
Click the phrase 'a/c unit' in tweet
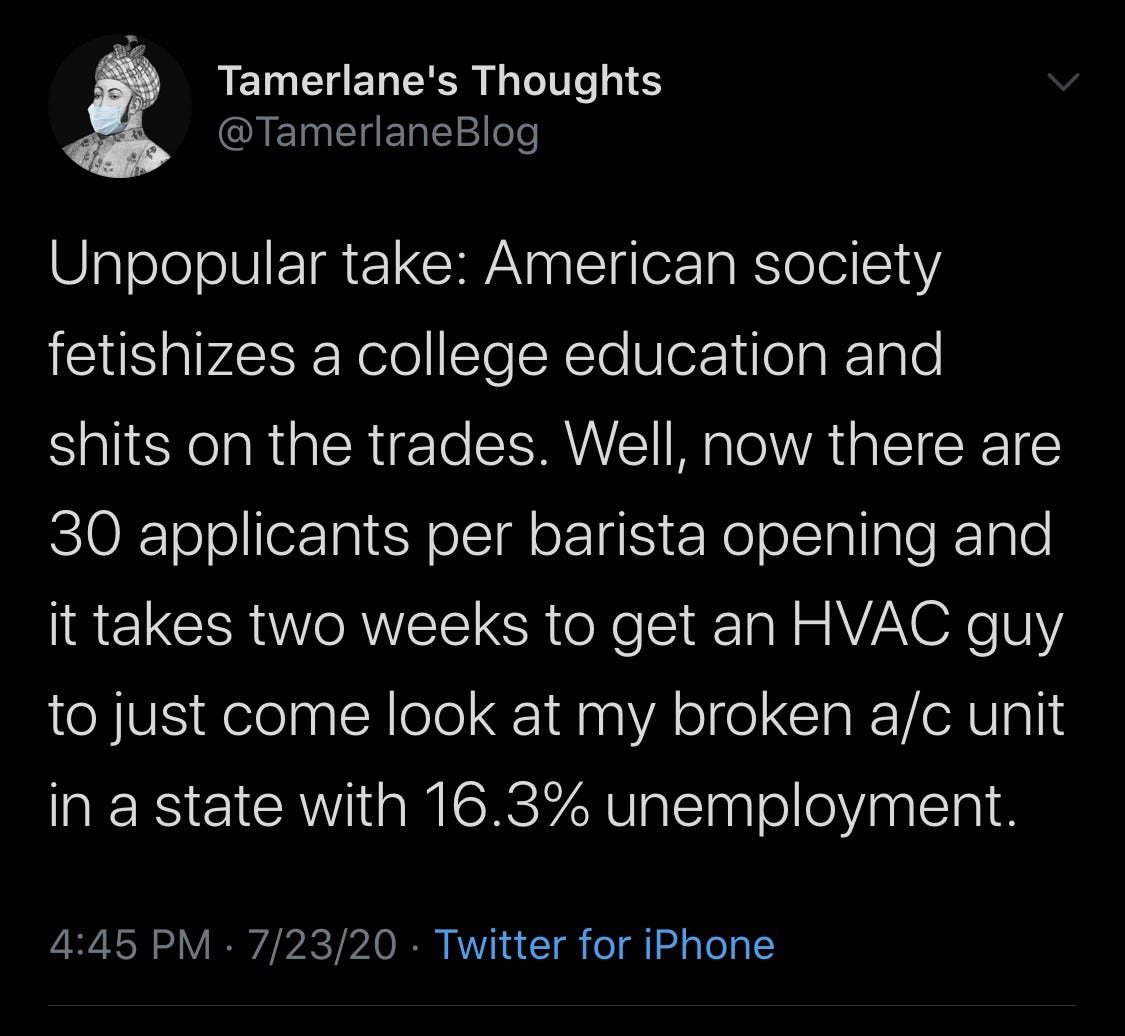pyautogui.click(x=966, y=715)
